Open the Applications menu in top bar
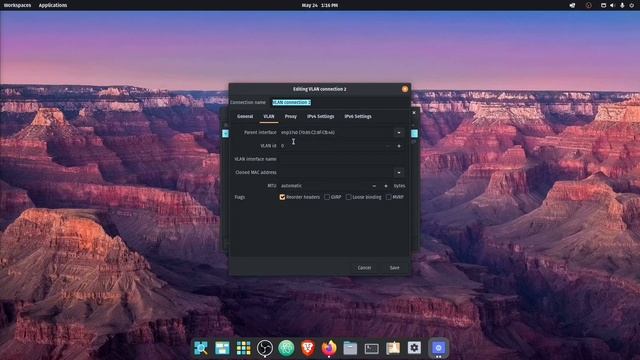The width and height of the screenshot is (640, 360). coord(53,5)
